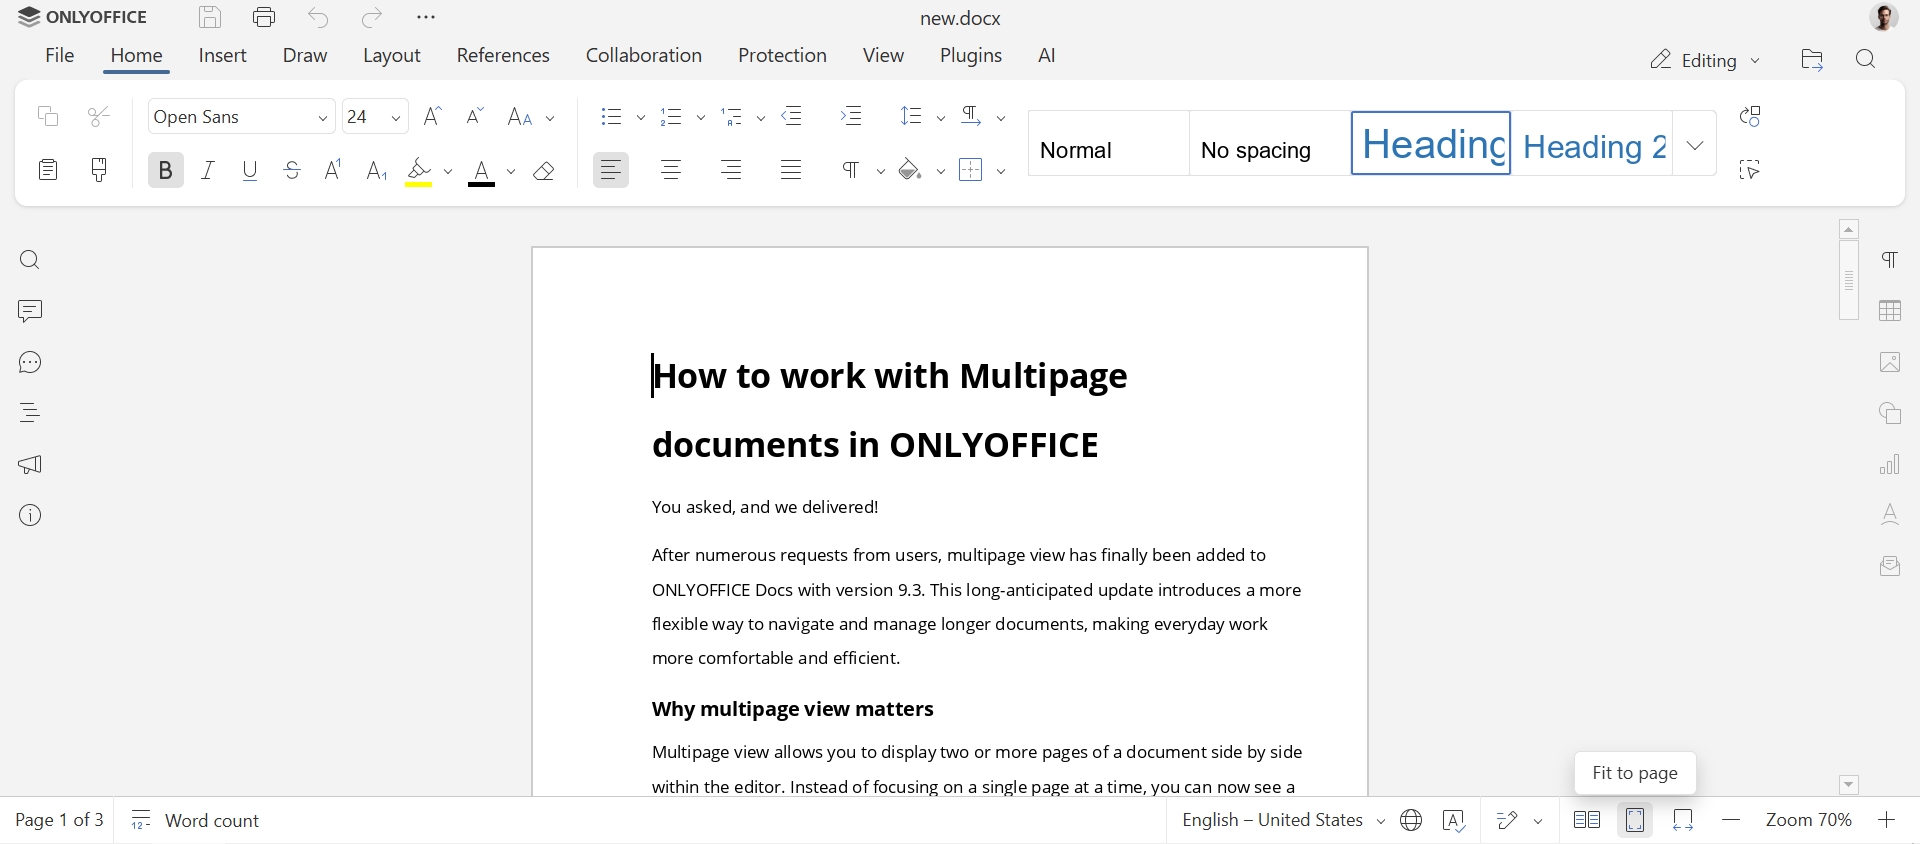The height and width of the screenshot is (844, 1920).
Task: Redo the last action
Action: (372, 17)
